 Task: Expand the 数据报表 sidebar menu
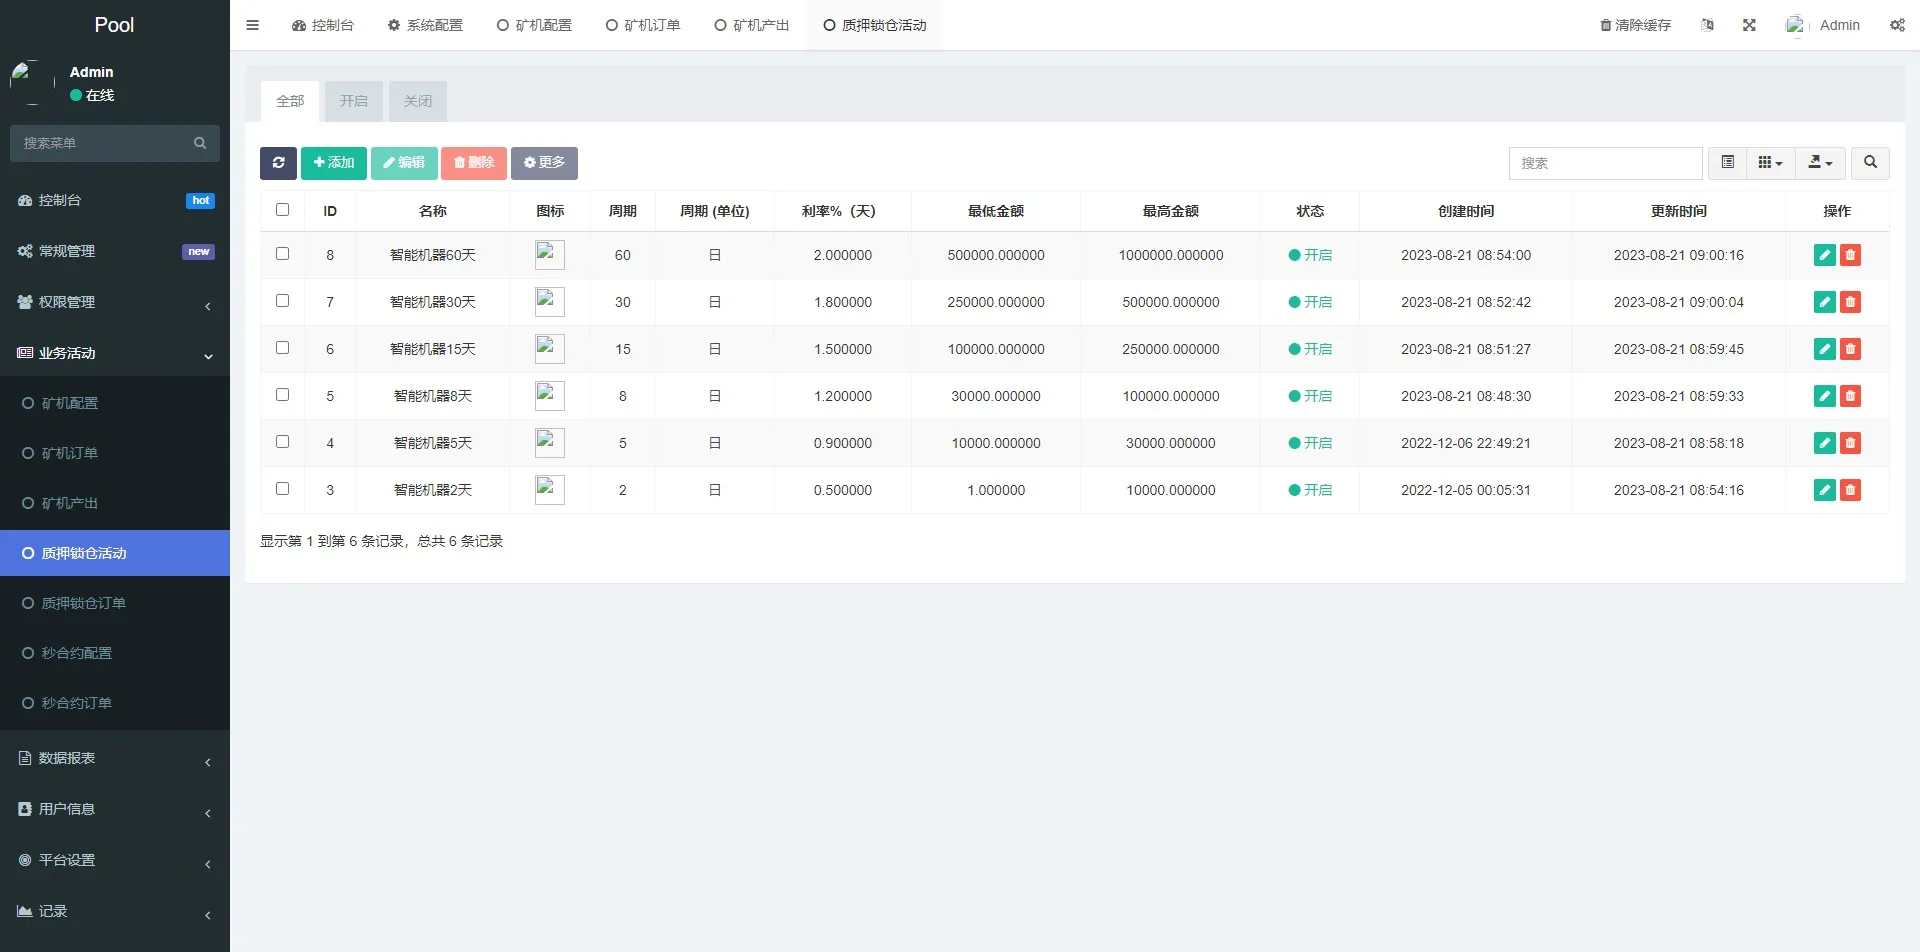click(115, 758)
